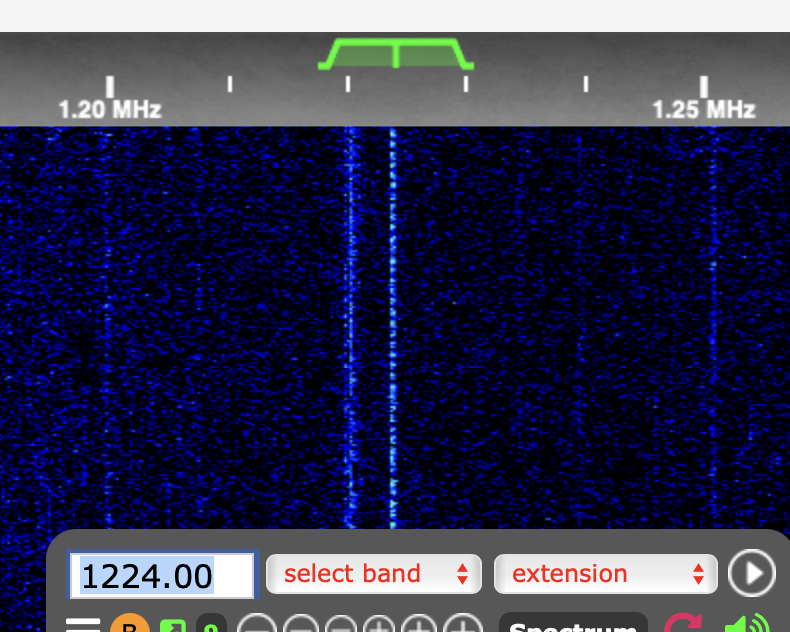This screenshot has height=632, width=790.
Task: Open the extension dropdown
Action: pyautogui.click(x=606, y=574)
